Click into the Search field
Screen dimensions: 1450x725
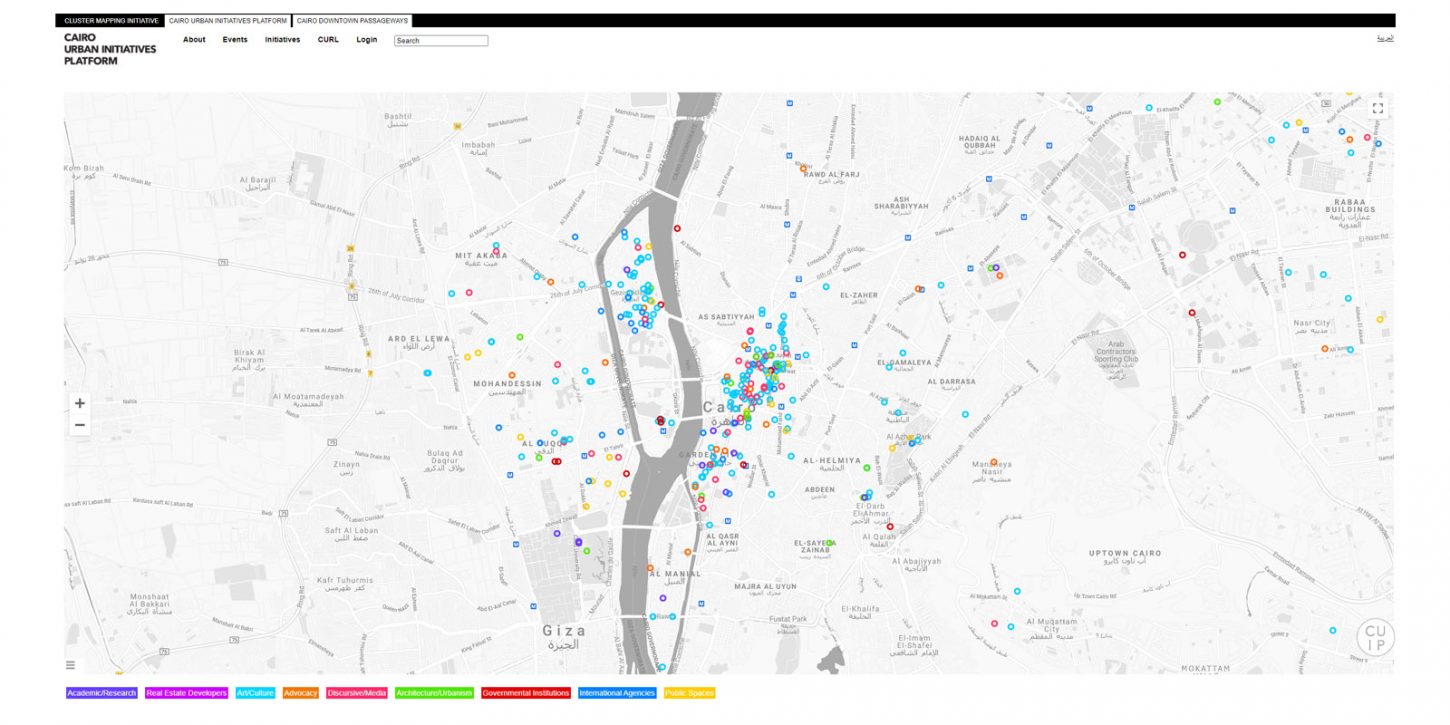point(441,41)
